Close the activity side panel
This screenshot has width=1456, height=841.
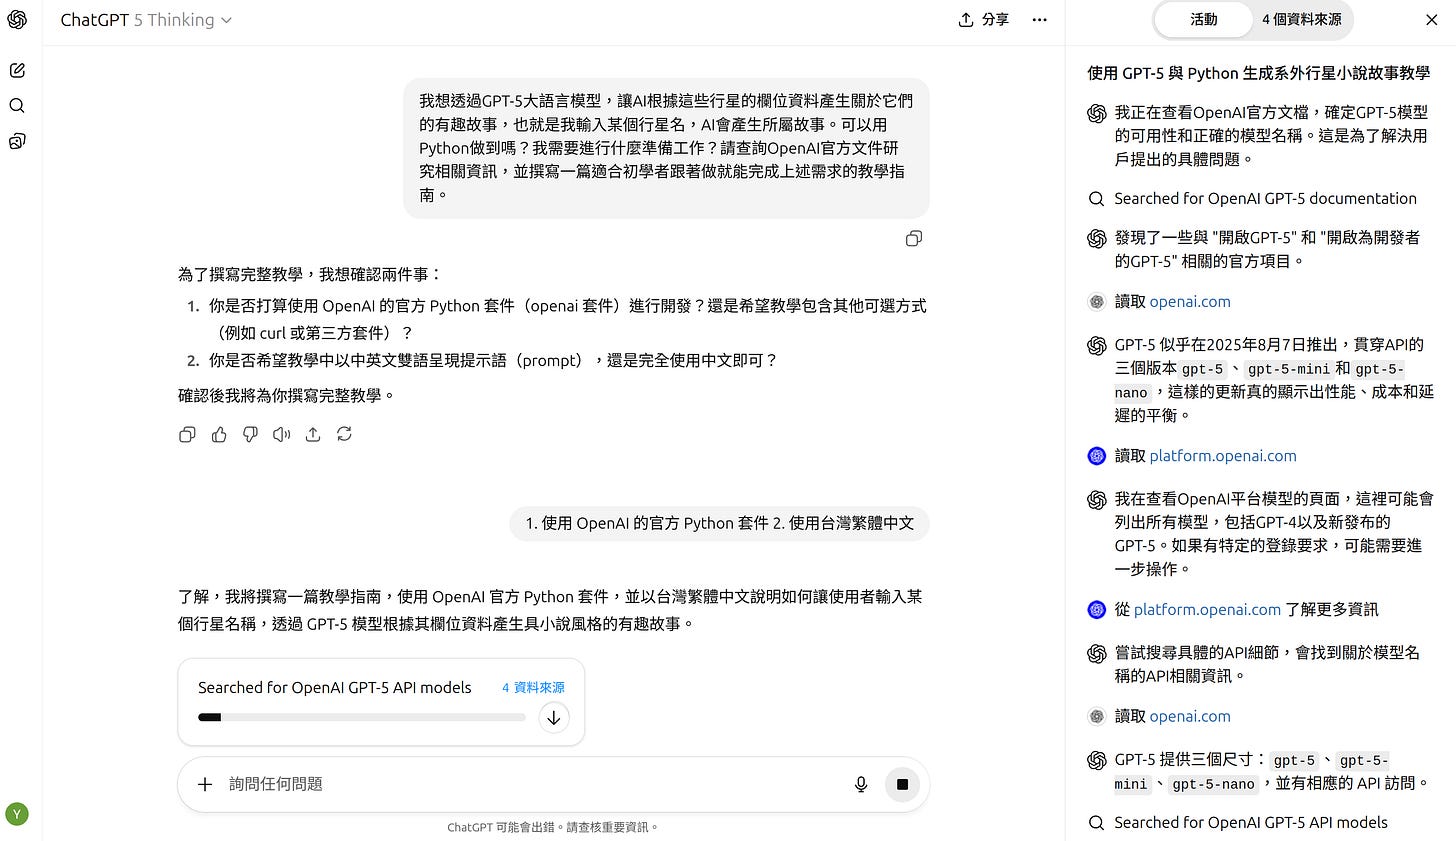[1431, 19]
